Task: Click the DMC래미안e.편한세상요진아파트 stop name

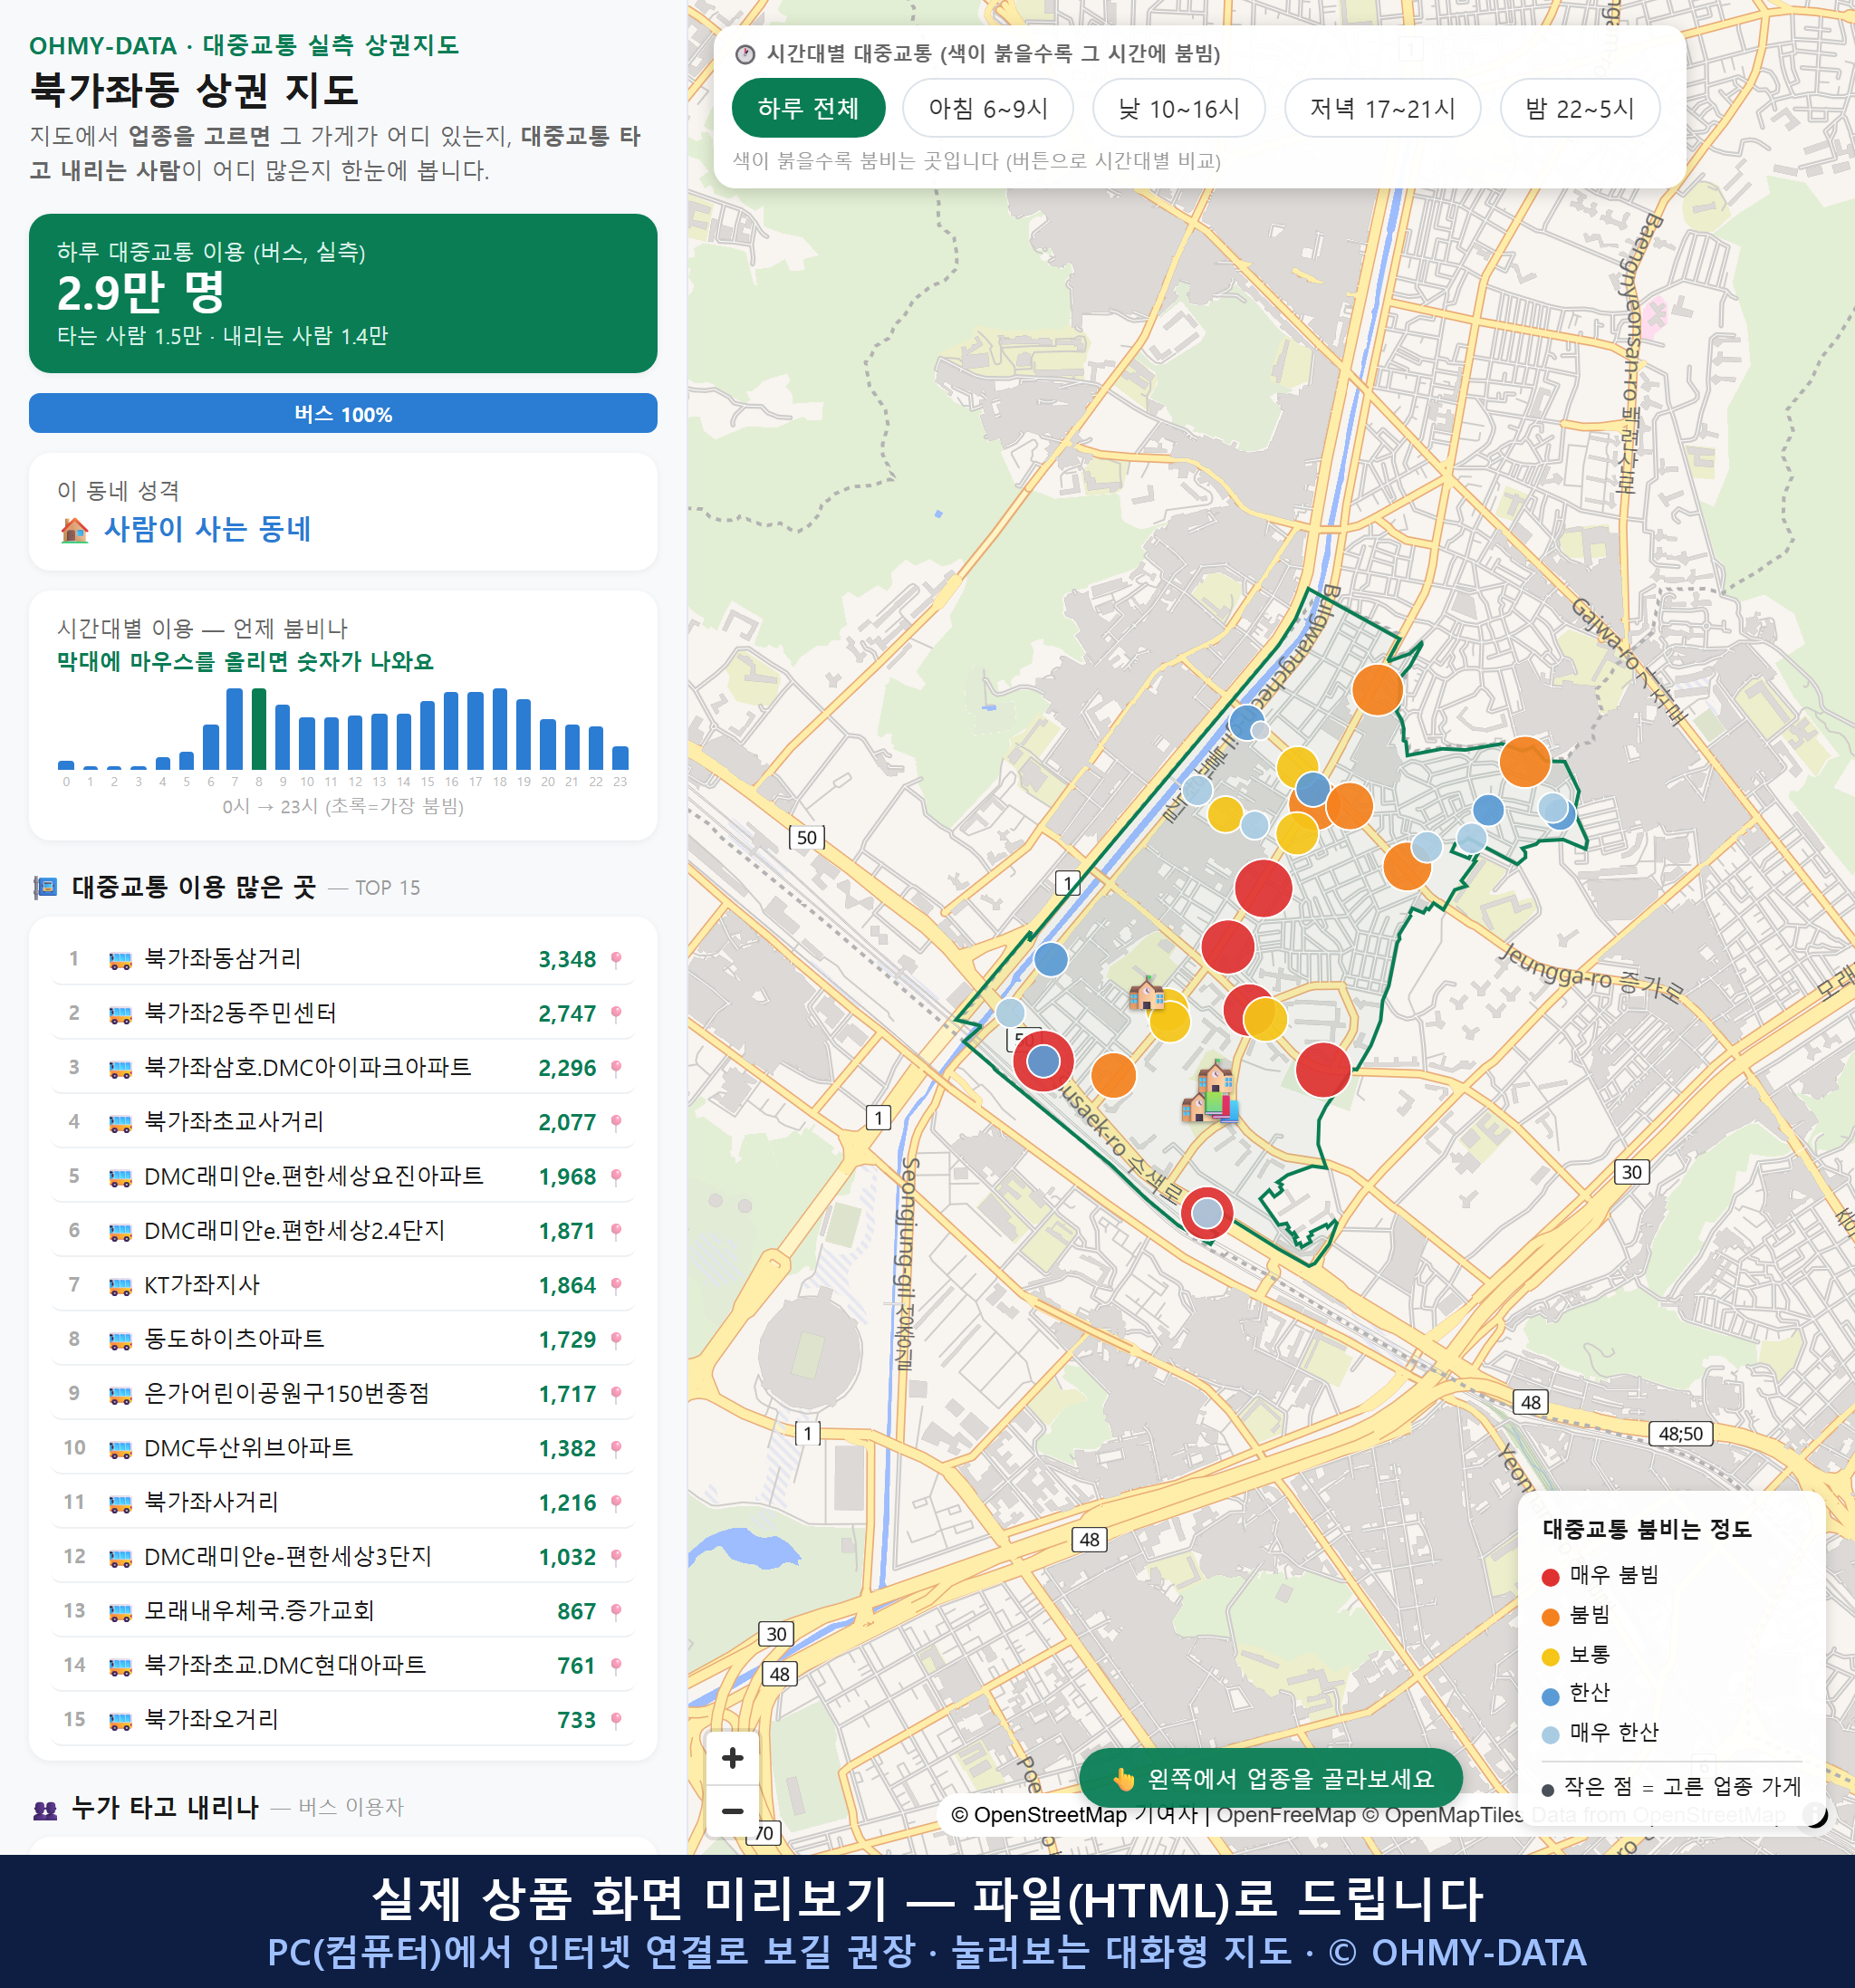Action: (314, 1176)
